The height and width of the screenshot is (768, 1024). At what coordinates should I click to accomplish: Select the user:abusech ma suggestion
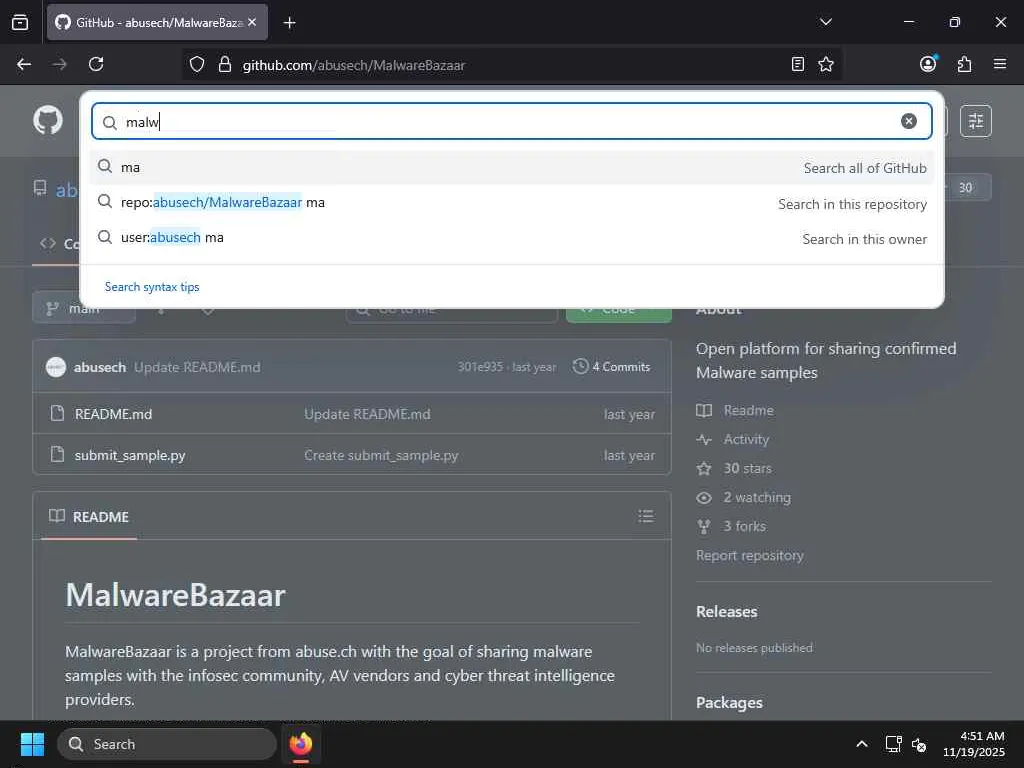tap(511, 238)
